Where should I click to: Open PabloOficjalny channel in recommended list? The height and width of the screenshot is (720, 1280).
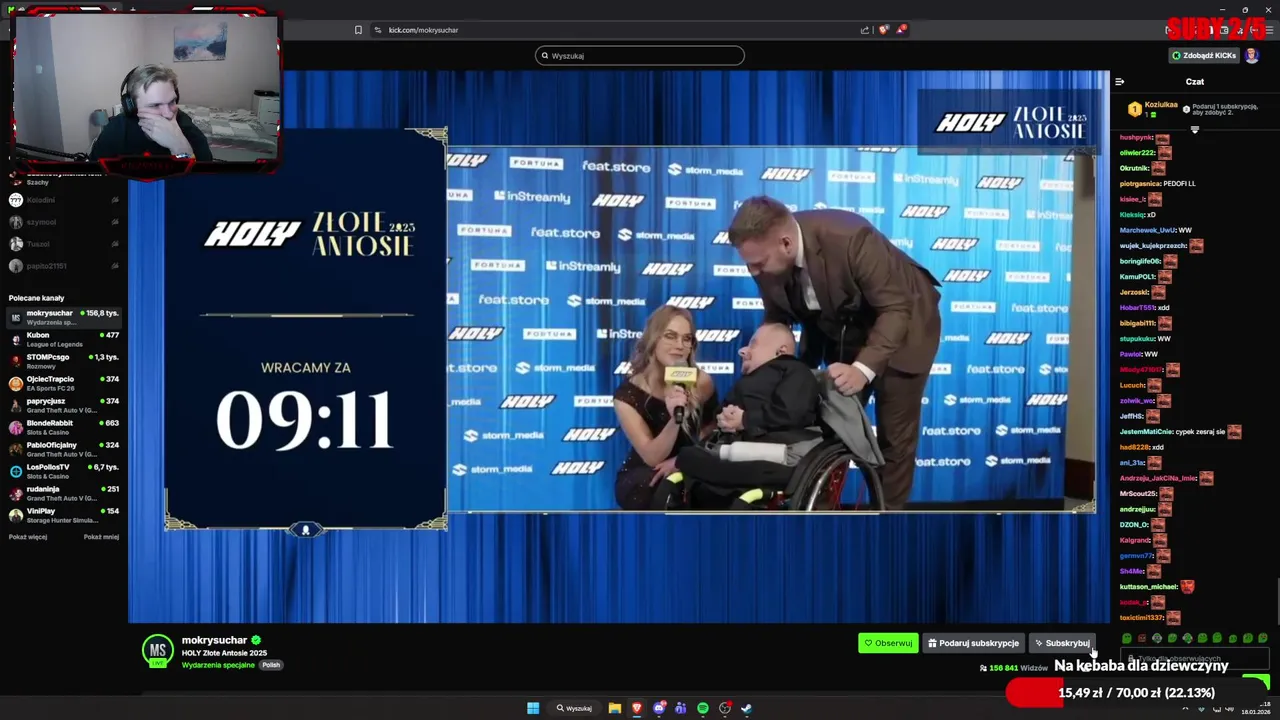point(64,449)
